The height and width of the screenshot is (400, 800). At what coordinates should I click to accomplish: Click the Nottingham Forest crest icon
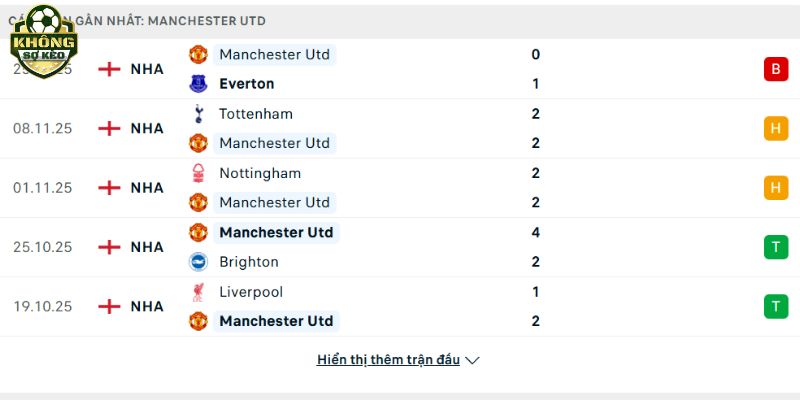tap(198, 173)
